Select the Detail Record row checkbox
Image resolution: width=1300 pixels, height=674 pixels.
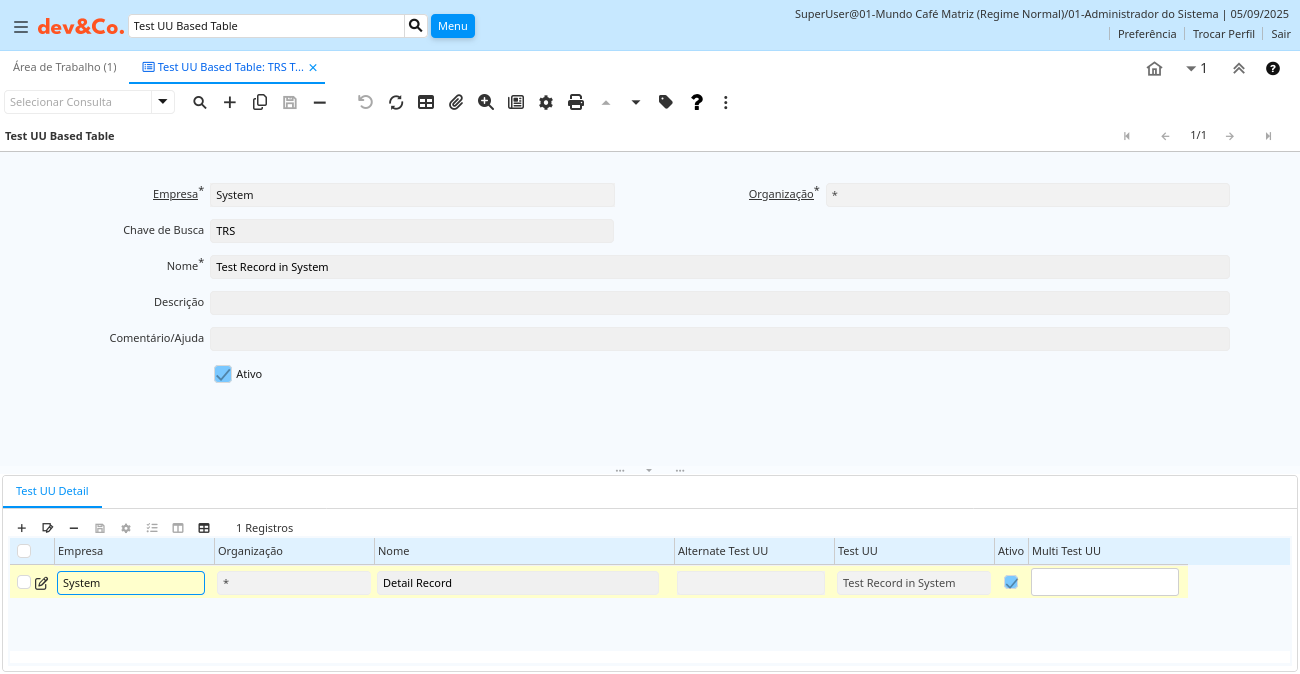[24, 582]
